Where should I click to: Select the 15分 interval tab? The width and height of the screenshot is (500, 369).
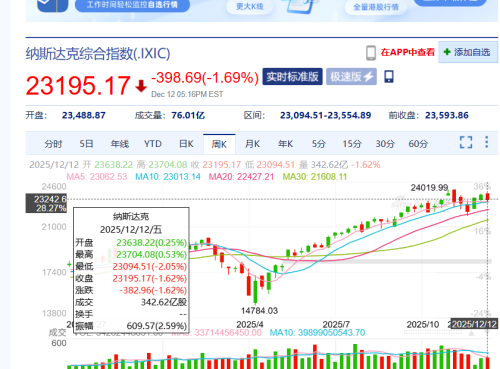(x=352, y=144)
